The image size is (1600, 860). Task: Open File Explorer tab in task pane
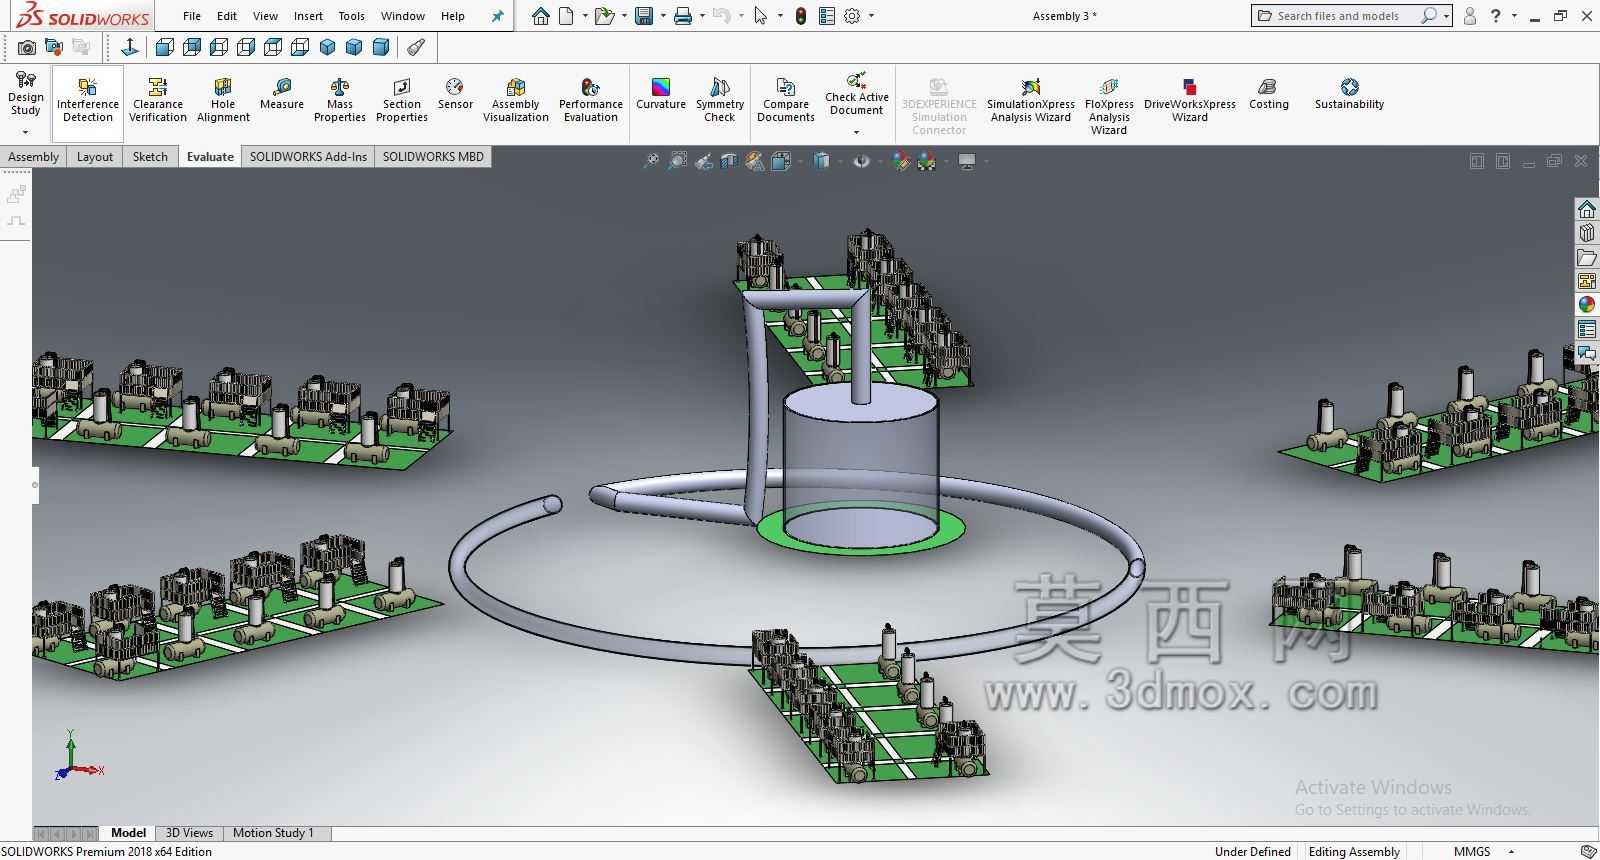1587,257
